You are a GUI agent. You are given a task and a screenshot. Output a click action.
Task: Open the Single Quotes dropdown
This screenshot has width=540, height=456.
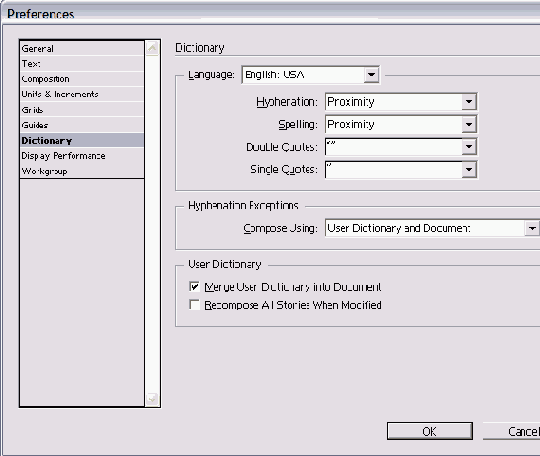[x=469, y=169]
